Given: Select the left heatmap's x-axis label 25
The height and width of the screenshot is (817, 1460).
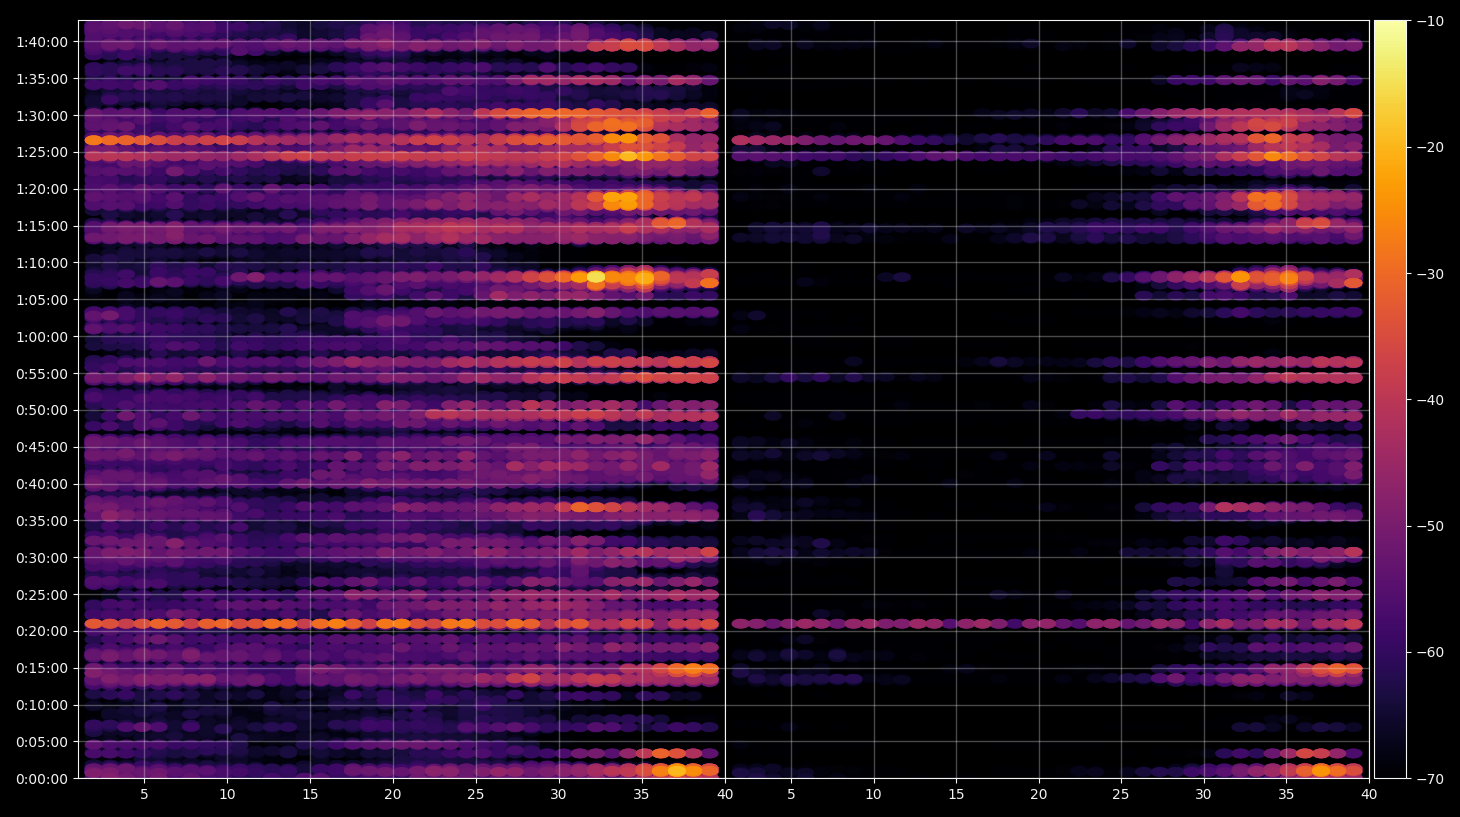Looking at the screenshot, I should pos(475,795).
